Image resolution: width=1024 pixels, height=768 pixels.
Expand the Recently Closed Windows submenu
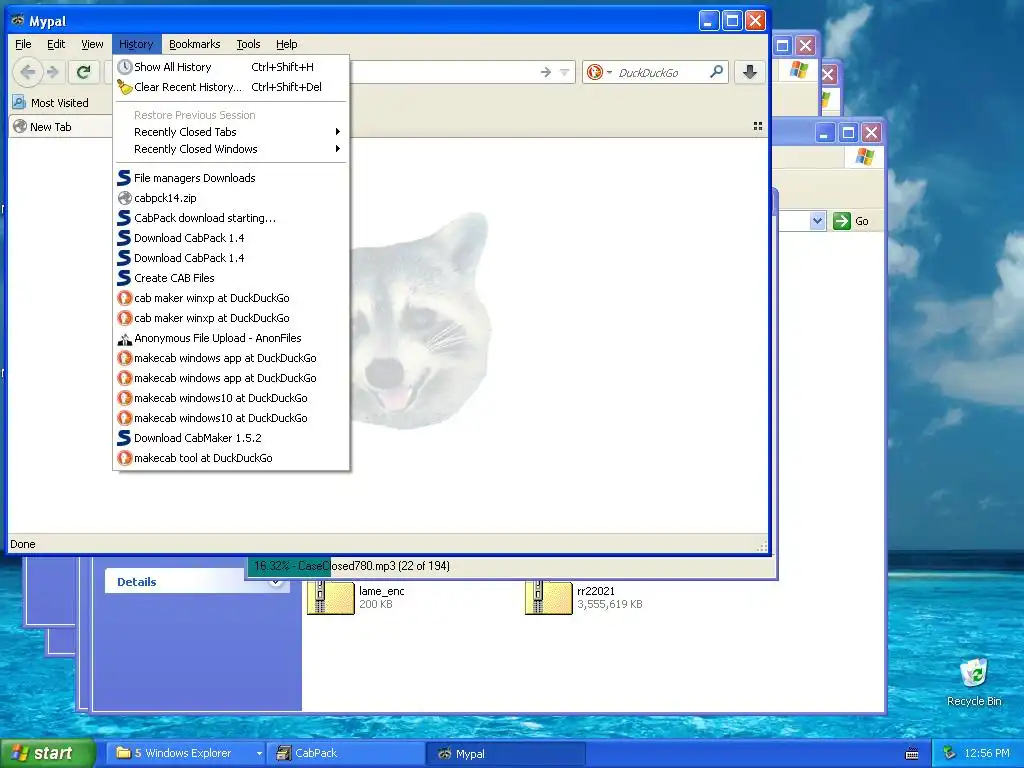(x=232, y=149)
